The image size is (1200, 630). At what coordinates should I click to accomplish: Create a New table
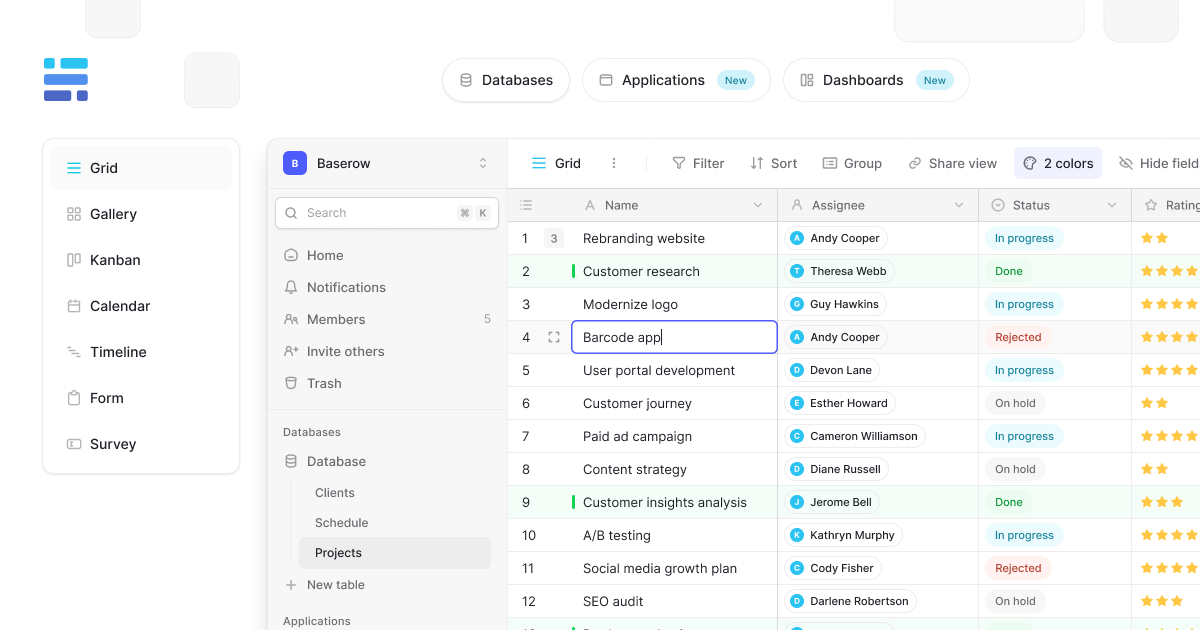(335, 584)
